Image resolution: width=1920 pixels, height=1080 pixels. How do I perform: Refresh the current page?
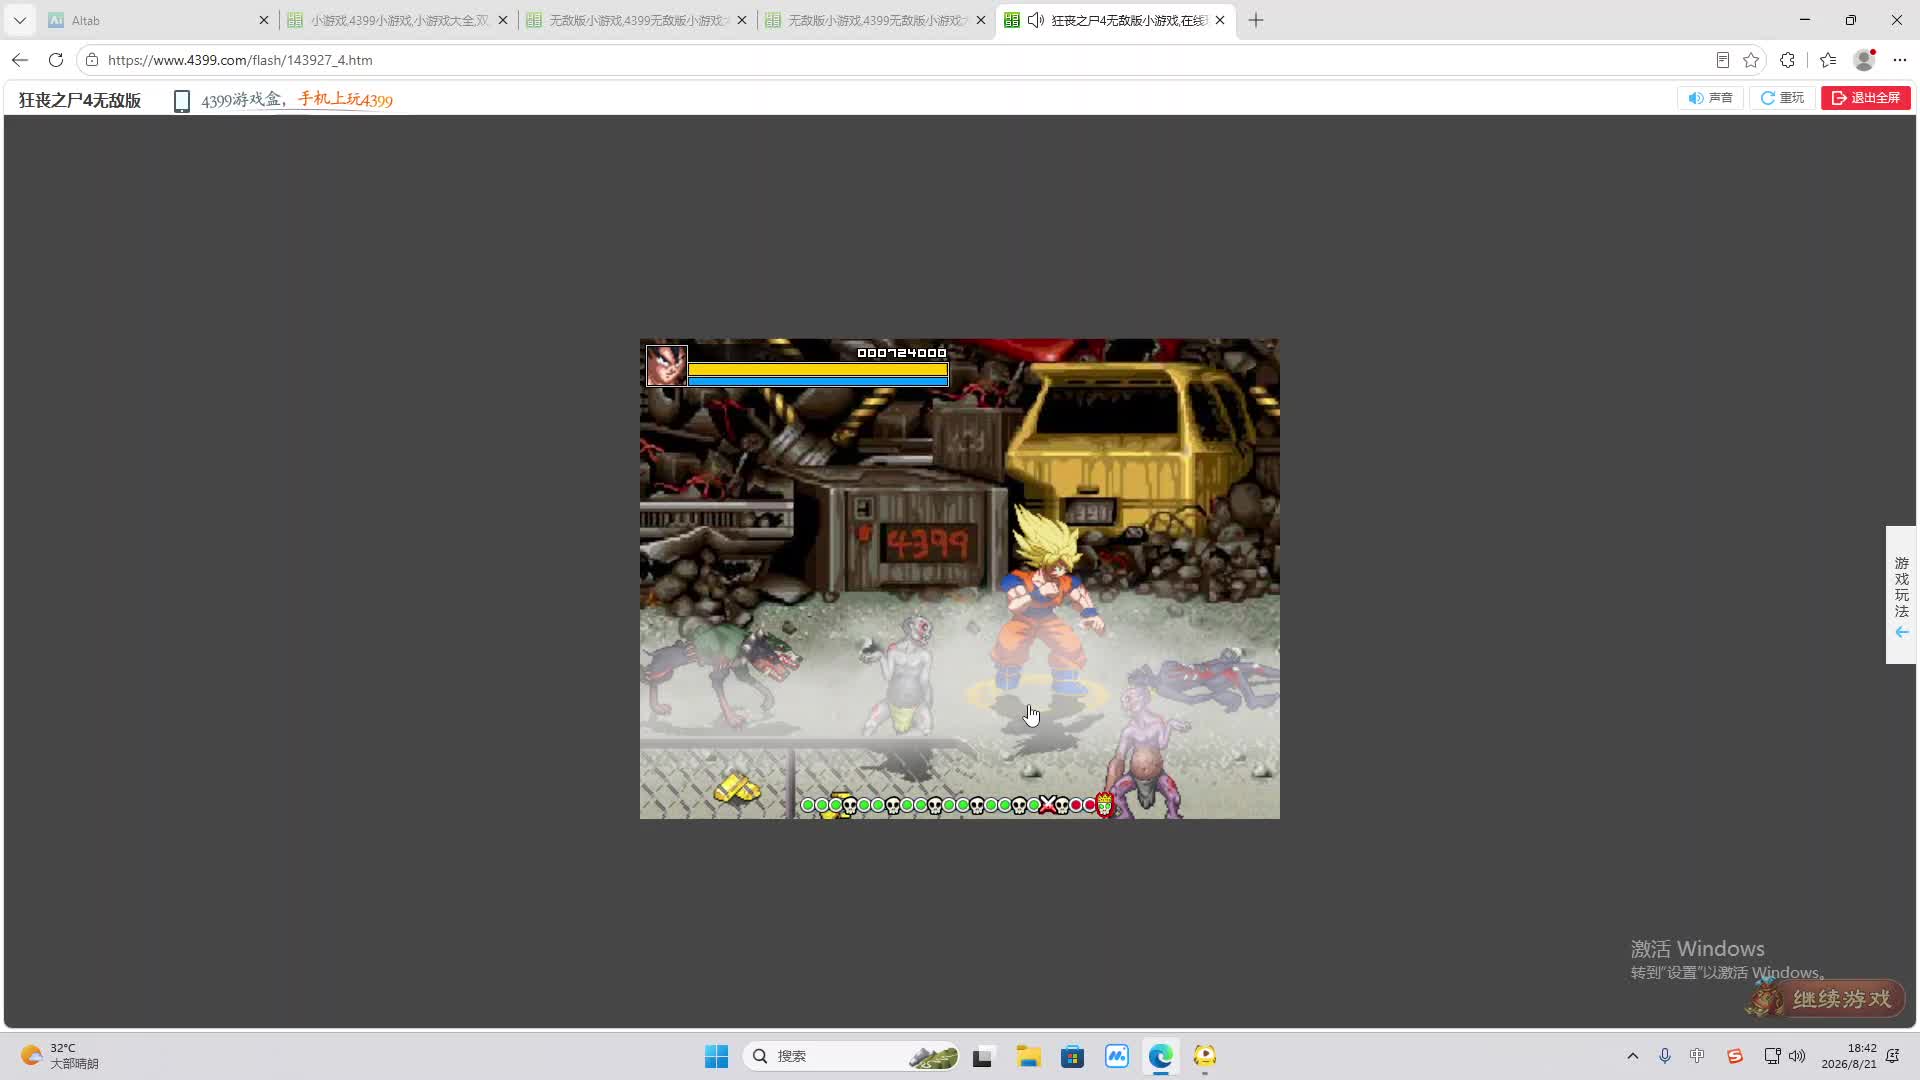56,60
